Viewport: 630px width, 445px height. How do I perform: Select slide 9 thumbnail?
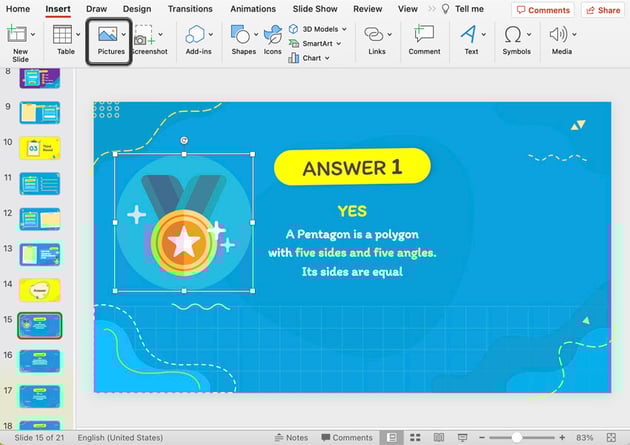(40, 112)
